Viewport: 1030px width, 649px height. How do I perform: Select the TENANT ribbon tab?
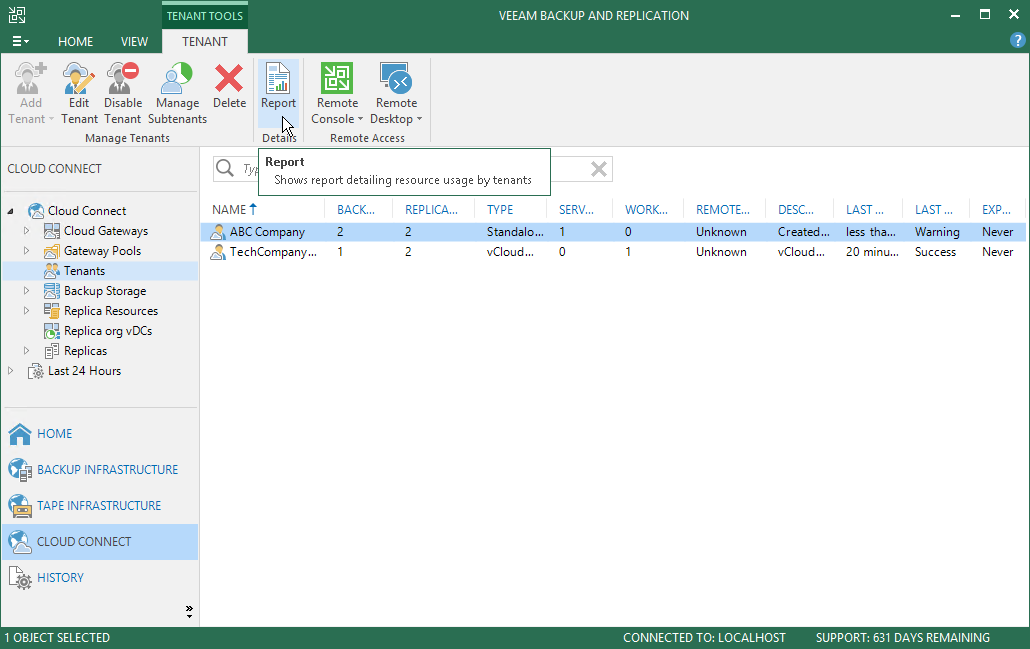[205, 41]
